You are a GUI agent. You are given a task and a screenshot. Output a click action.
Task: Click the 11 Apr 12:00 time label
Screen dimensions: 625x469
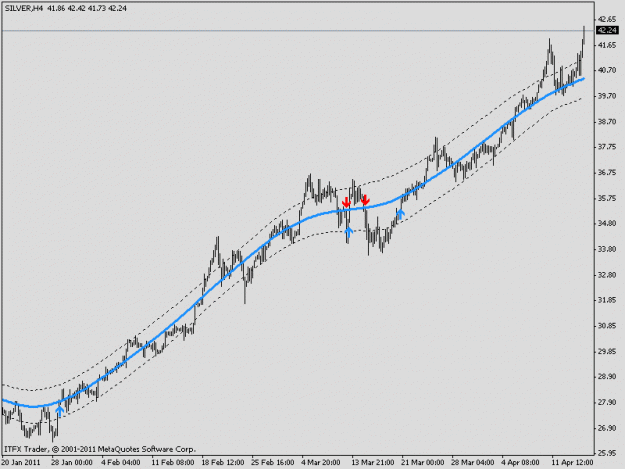[572, 462]
